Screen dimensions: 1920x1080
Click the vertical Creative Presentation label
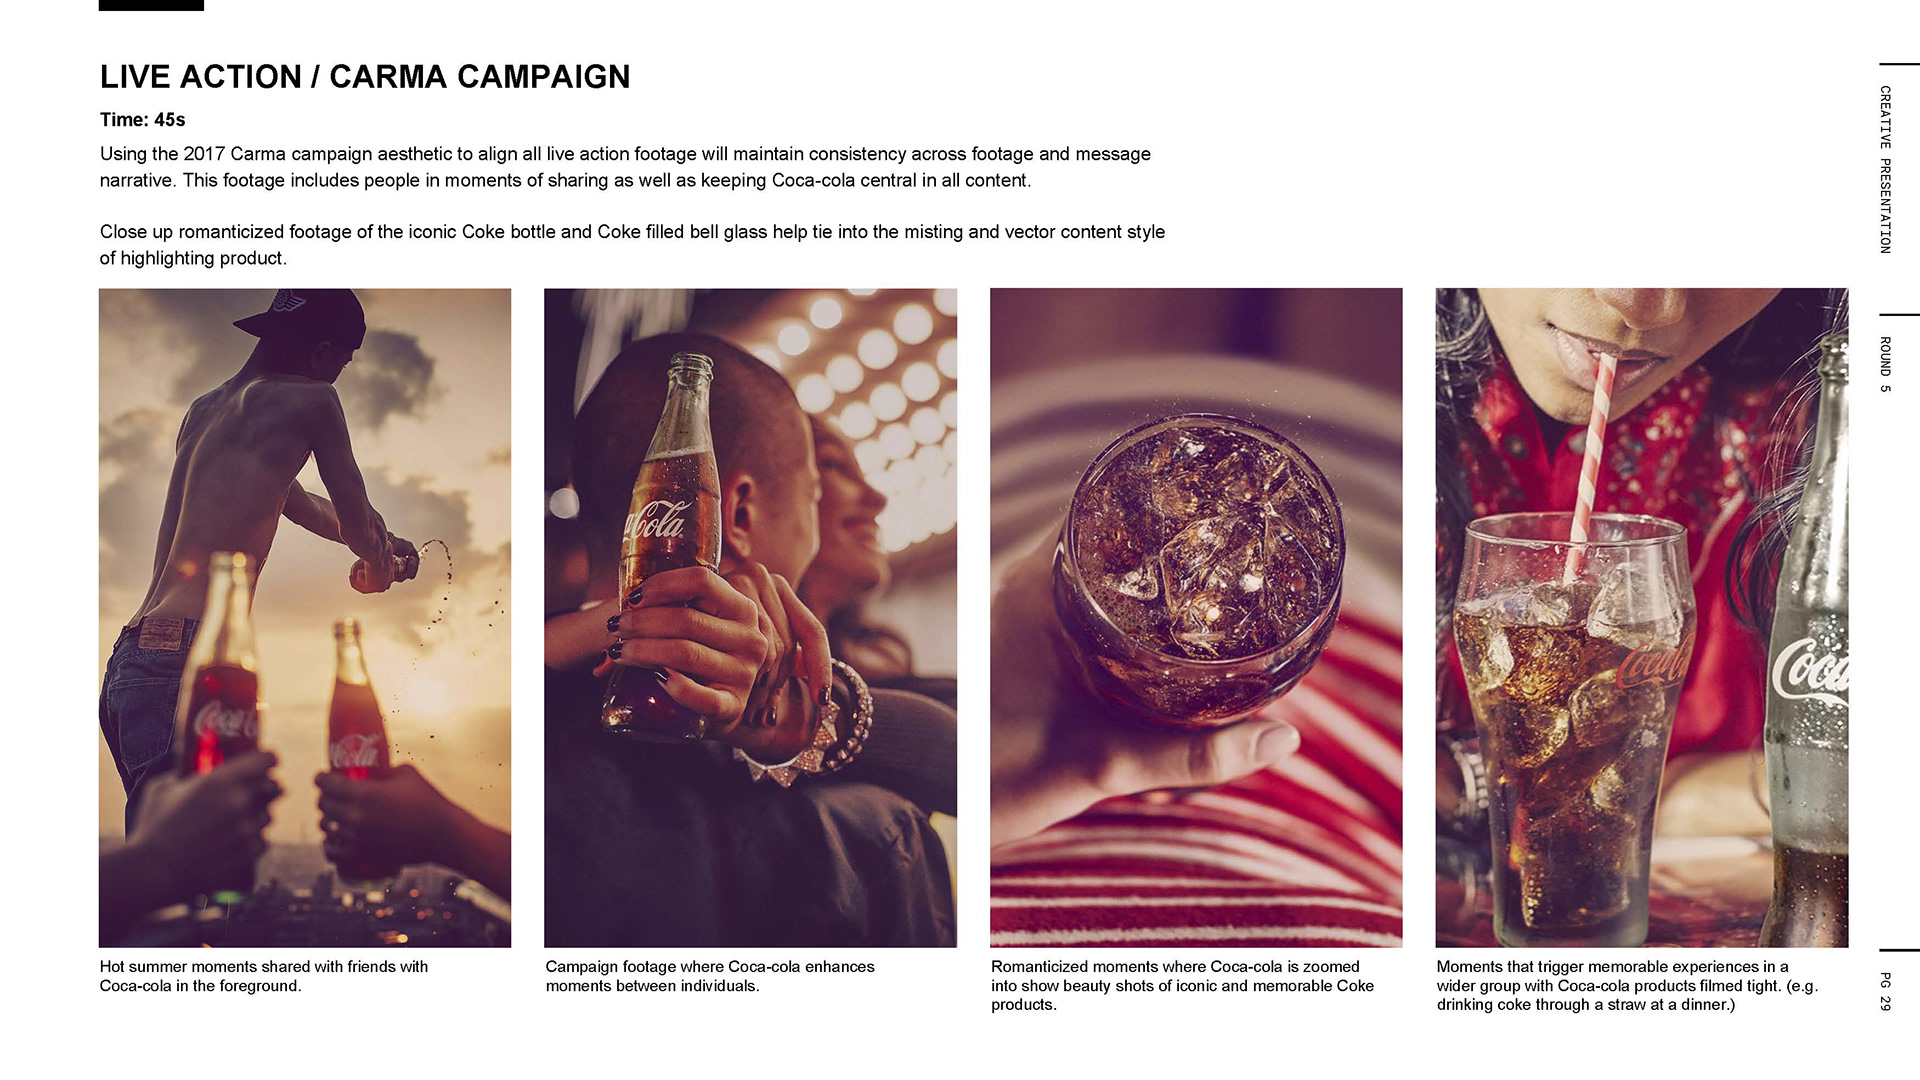pos(1885,169)
